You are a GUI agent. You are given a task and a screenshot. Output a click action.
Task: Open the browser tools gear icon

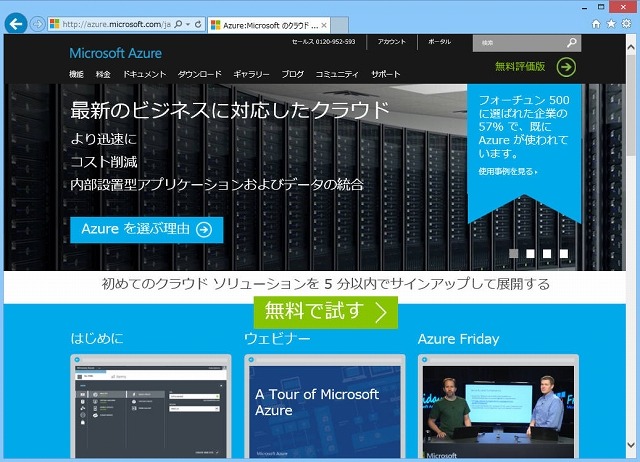click(624, 23)
